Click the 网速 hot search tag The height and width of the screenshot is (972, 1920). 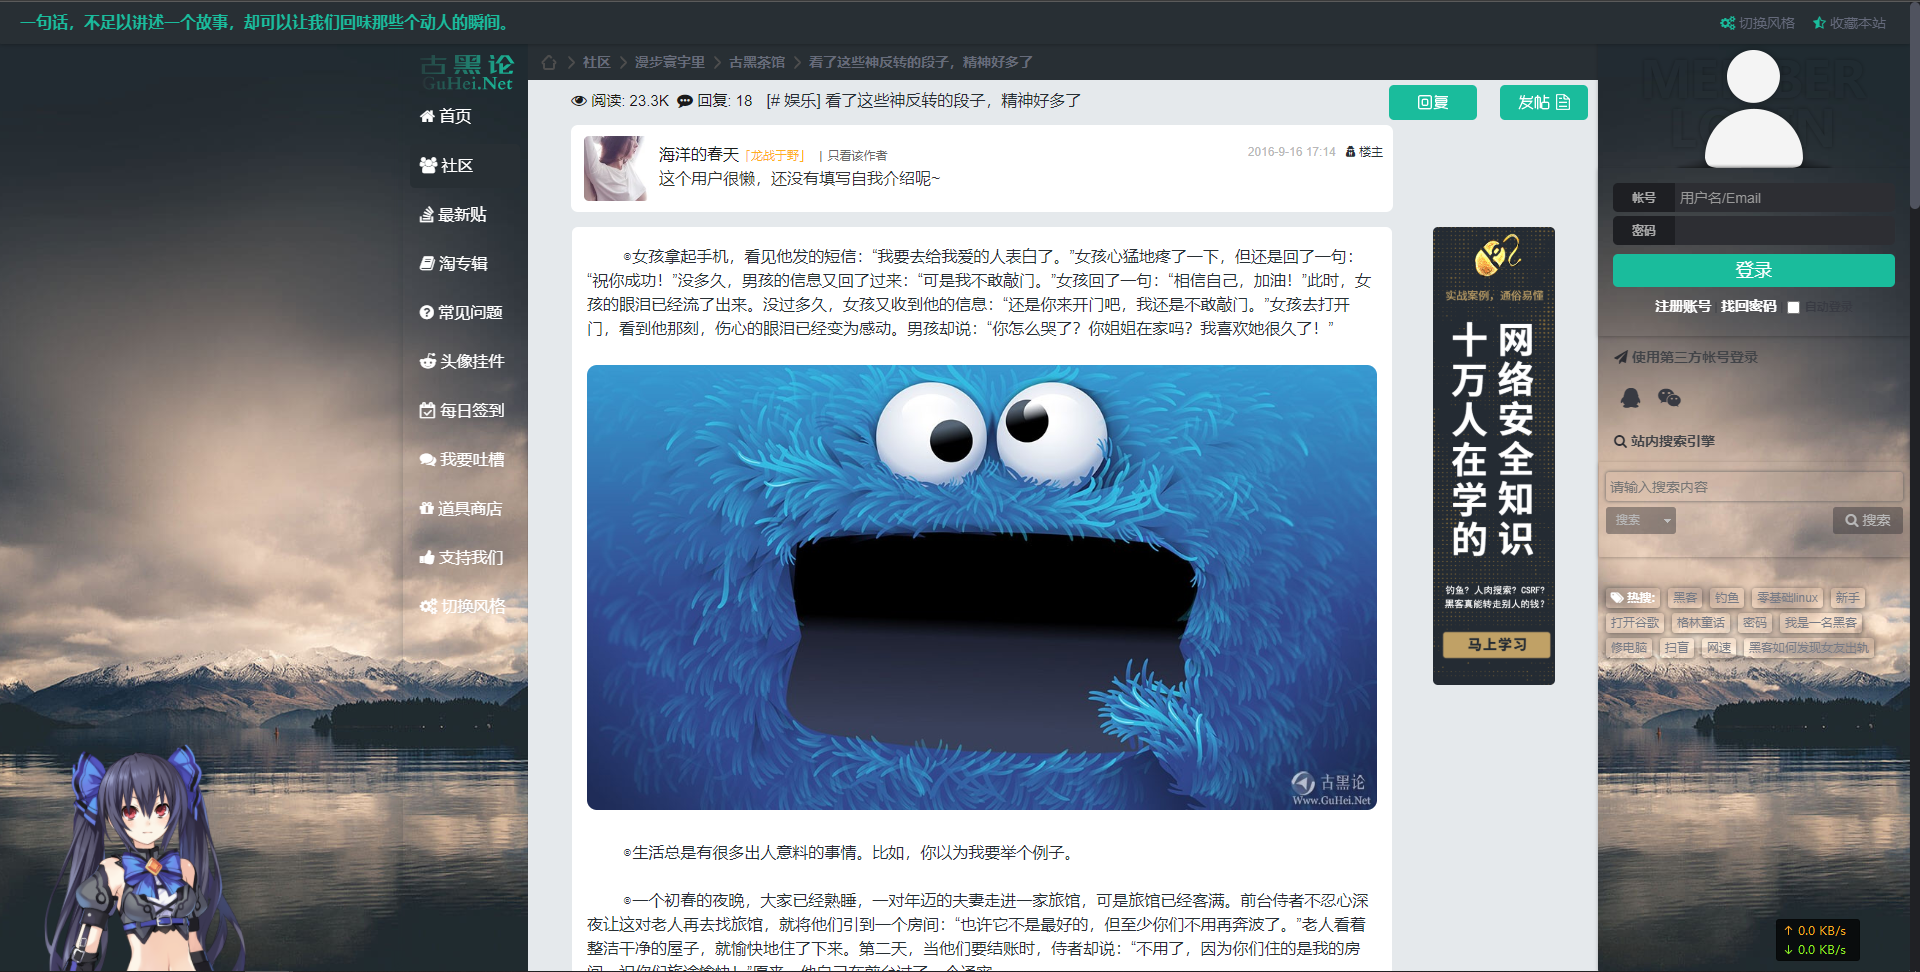1718,647
